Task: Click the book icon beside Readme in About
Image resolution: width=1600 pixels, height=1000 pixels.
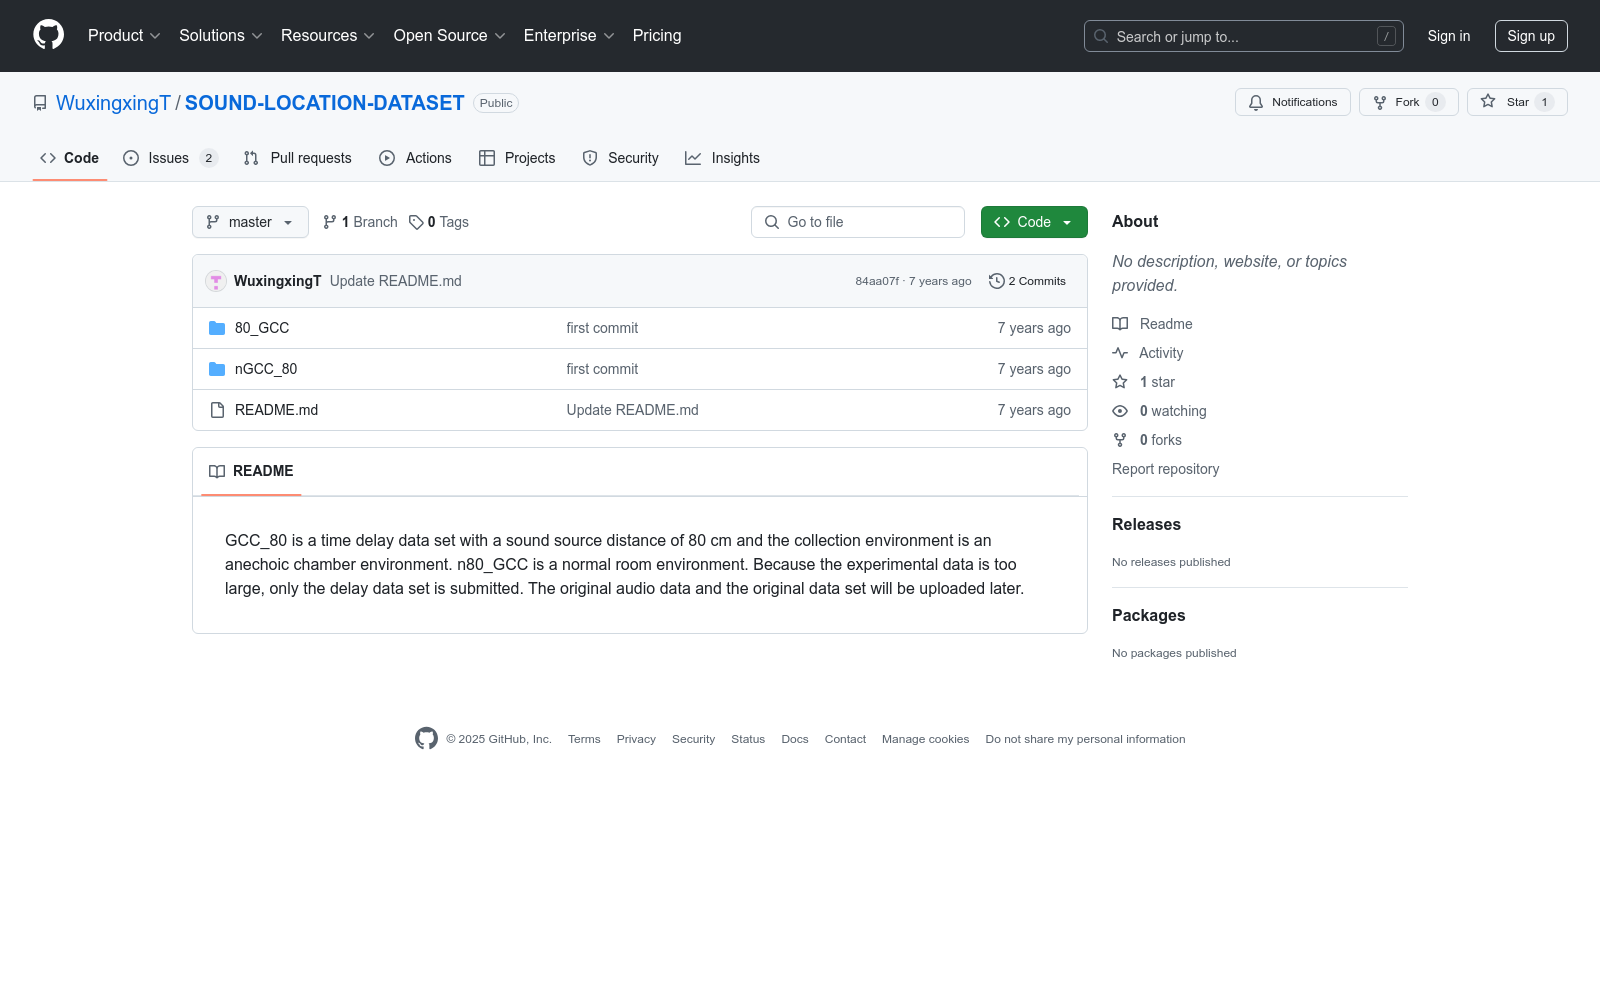Action: coord(1120,324)
